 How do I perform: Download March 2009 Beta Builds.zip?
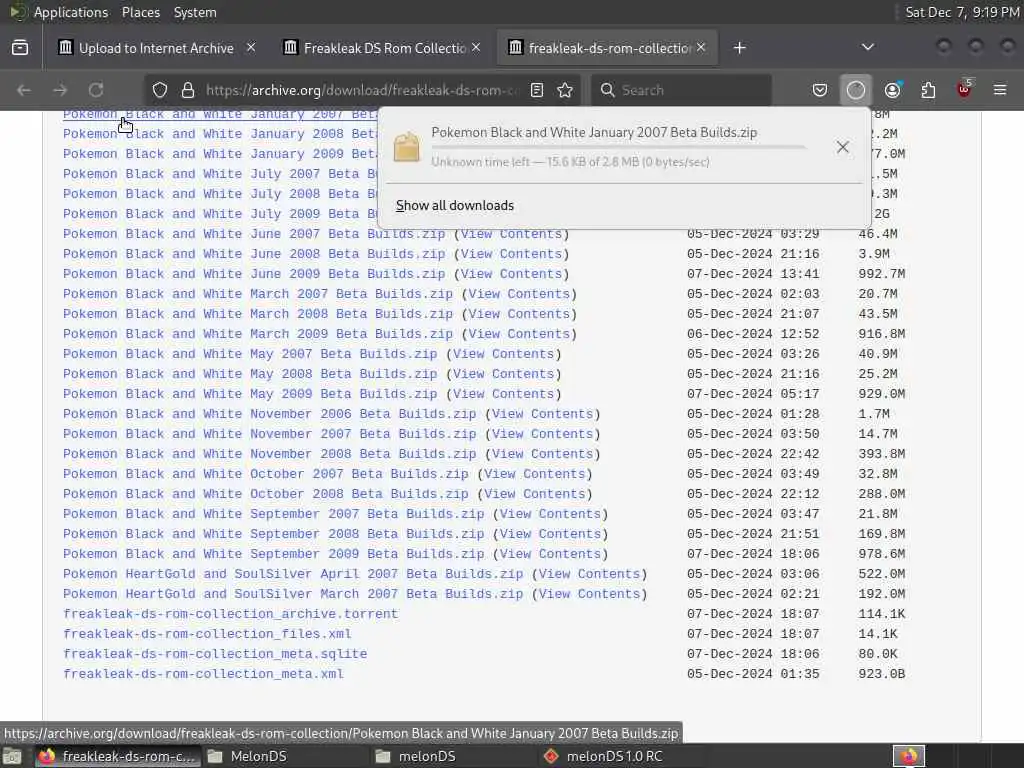pyautogui.click(x=258, y=334)
